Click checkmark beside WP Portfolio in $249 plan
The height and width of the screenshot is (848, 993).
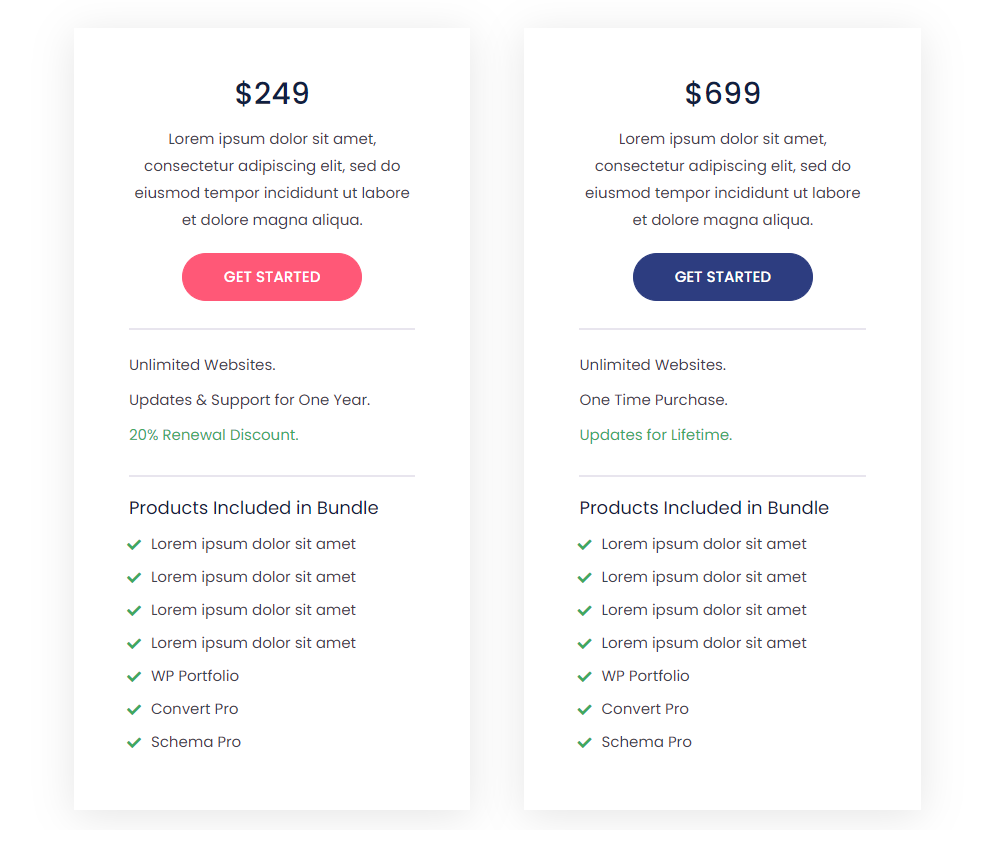134,676
